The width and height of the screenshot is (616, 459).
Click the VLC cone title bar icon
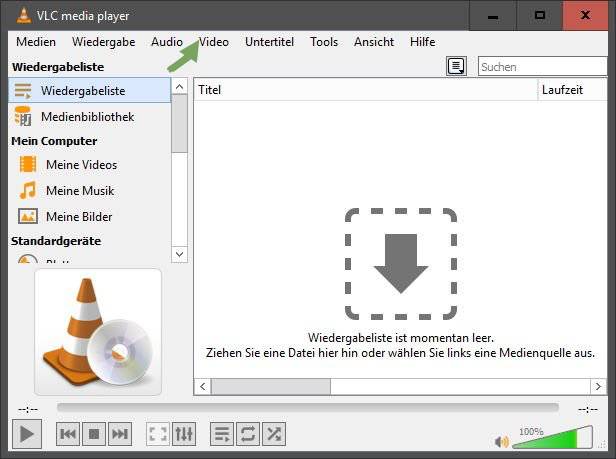24,15
